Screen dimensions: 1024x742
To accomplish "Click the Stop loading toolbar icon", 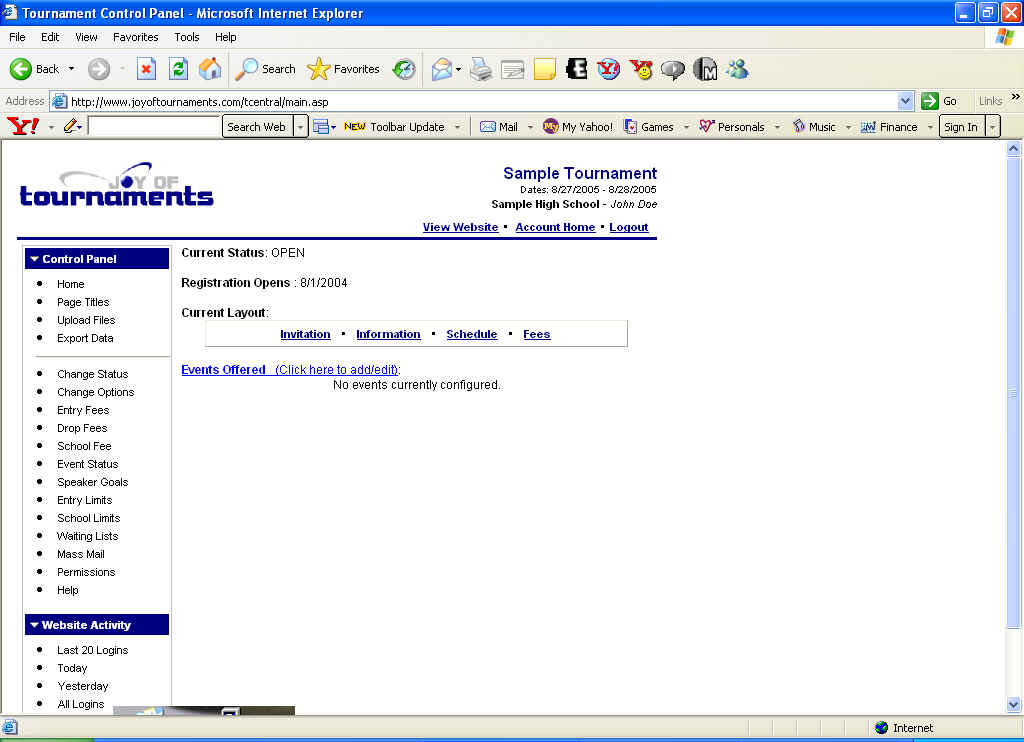I will tap(147, 69).
